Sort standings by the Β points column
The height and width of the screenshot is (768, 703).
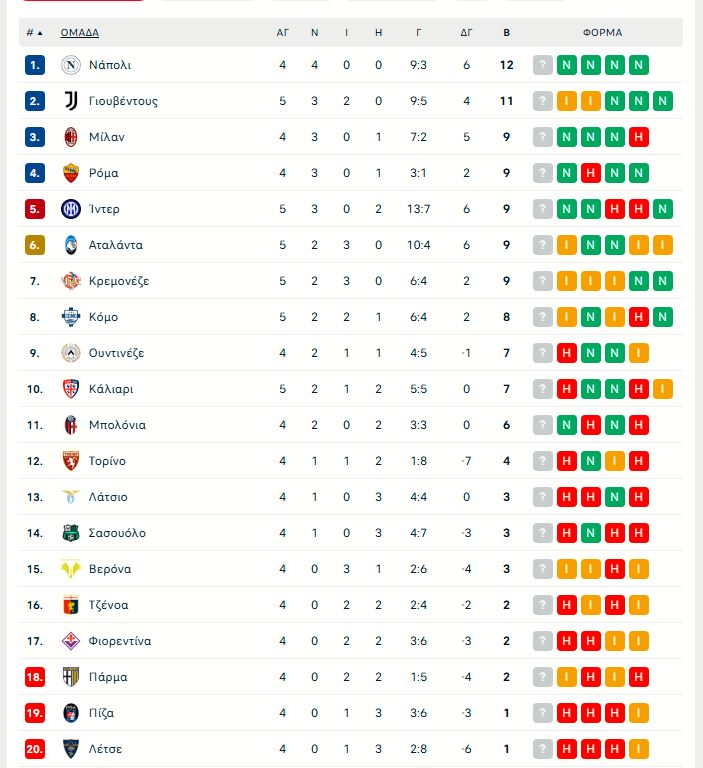(x=507, y=32)
